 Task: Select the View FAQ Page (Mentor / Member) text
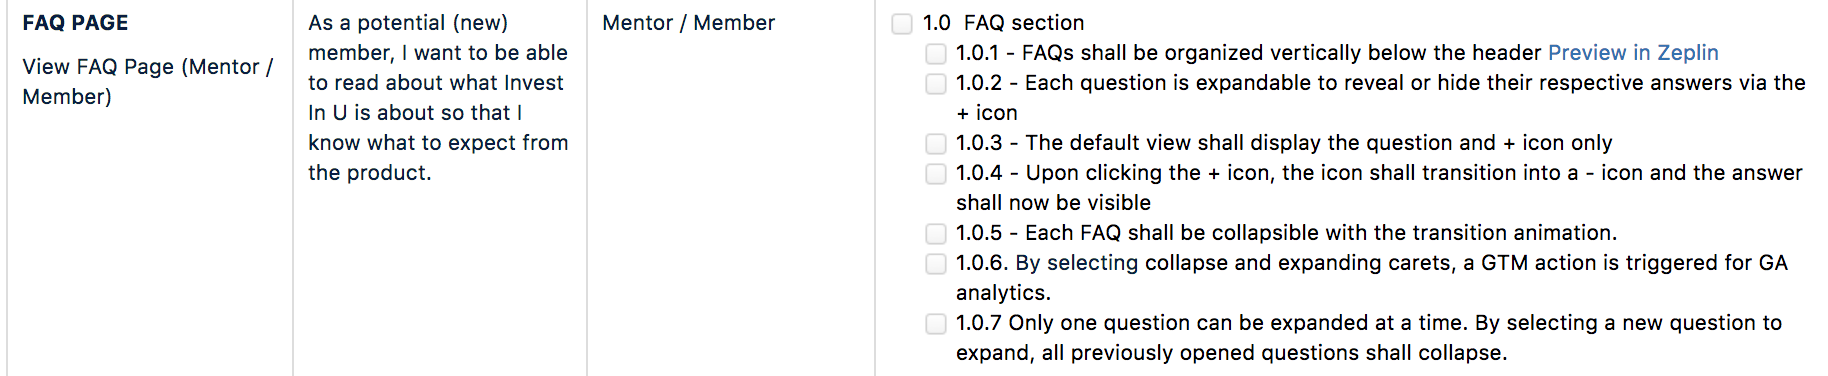point(147,82)
